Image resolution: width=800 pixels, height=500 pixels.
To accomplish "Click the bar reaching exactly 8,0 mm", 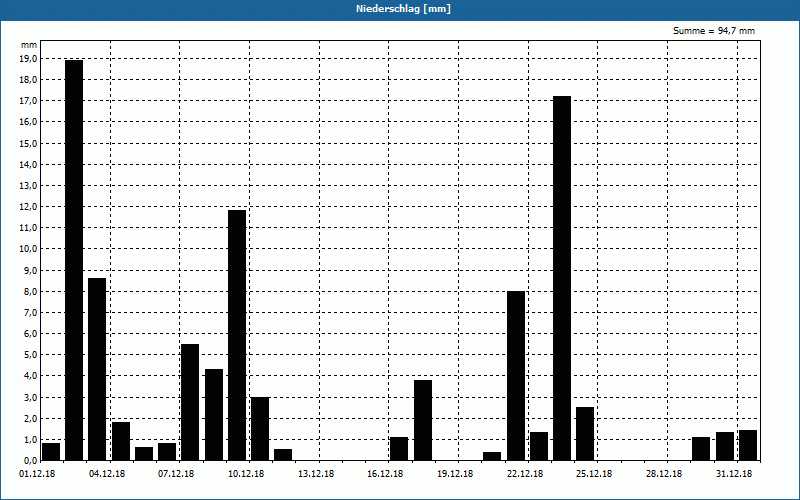I will 516,376.
